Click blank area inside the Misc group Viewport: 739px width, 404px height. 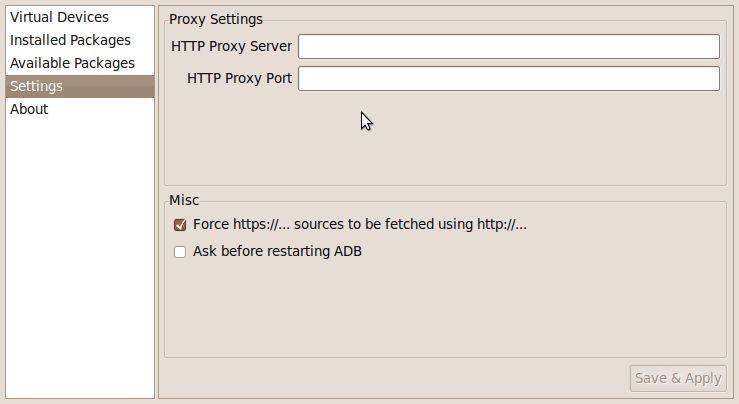[x=450, y=310]
